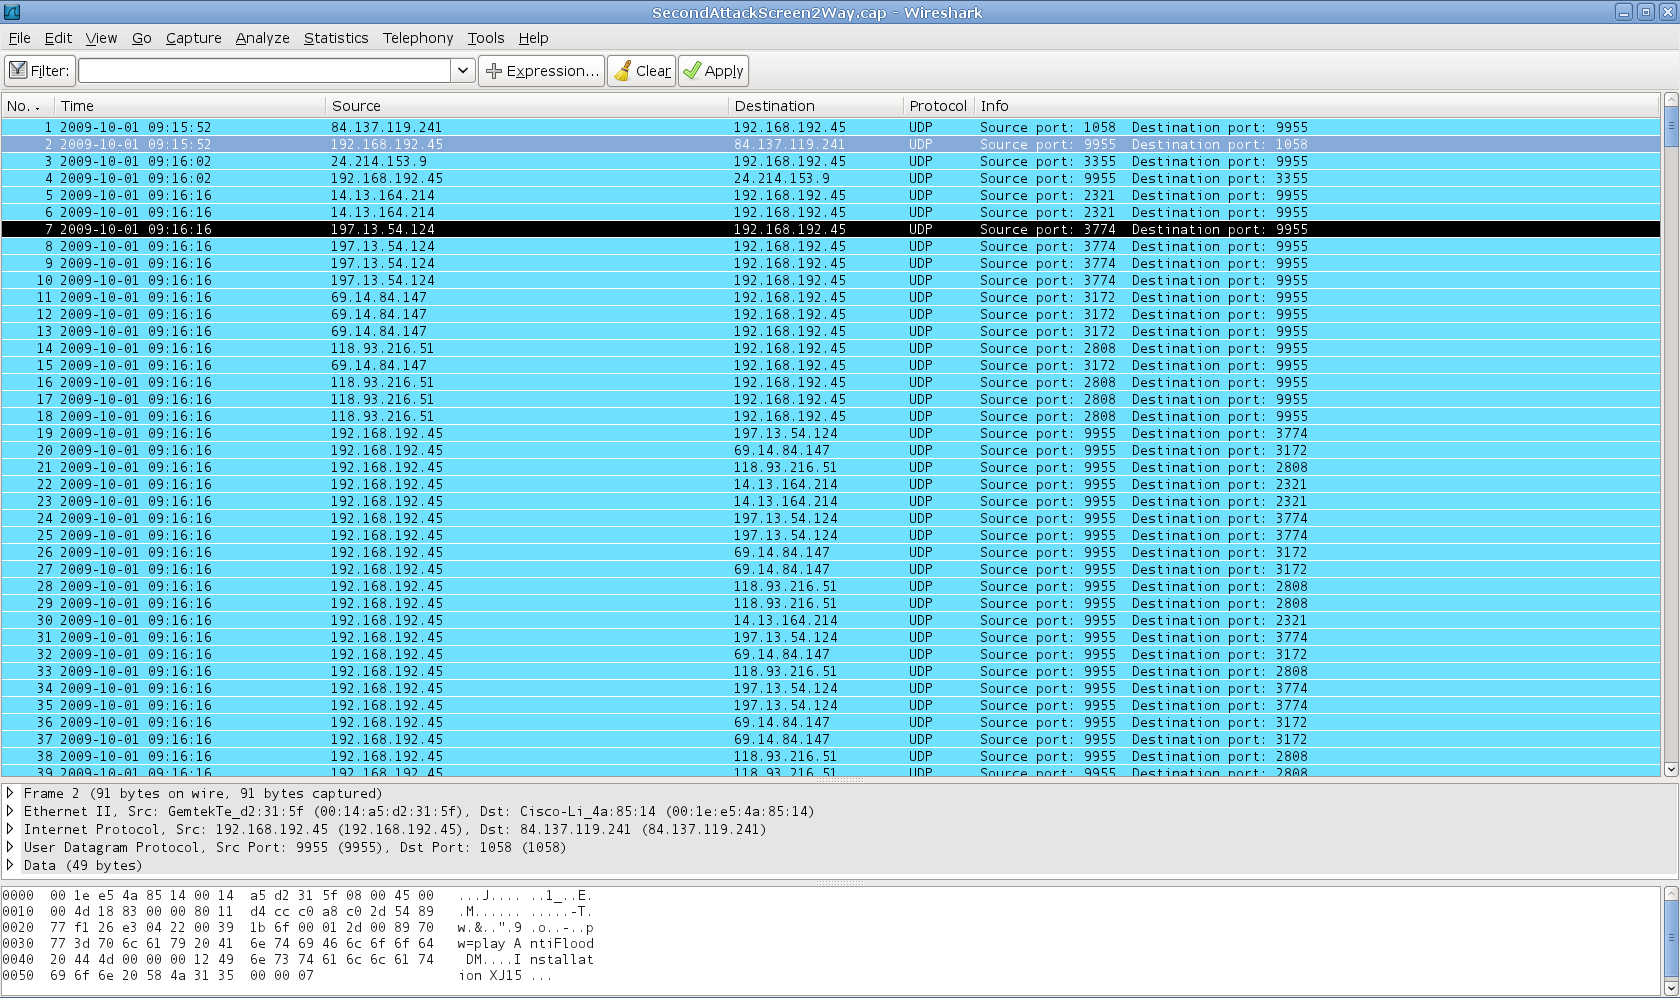This screenshot has width=1680, height=998.
Task: Sort by the Source column header
Action: click(x=527, y=106)
